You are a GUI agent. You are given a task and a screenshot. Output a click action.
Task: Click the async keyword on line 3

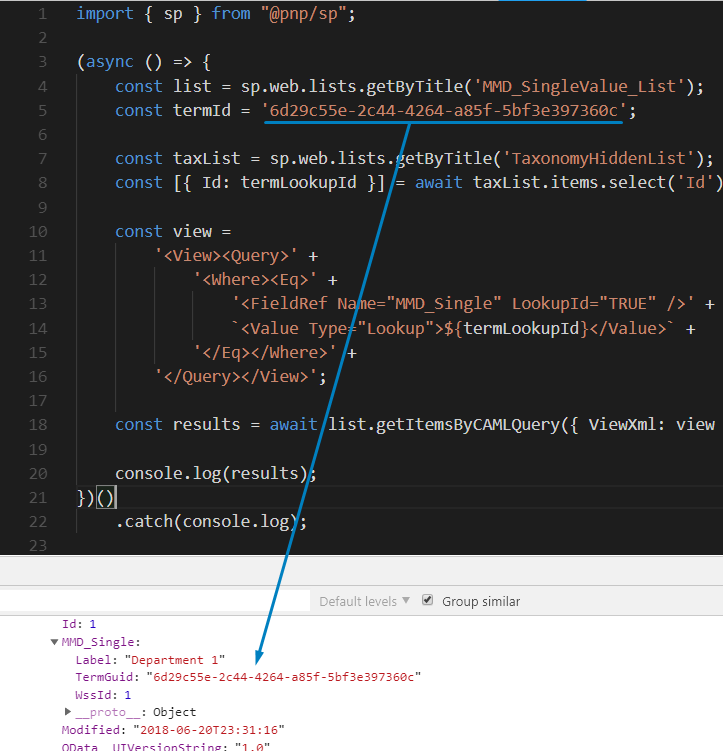pos(110,62)
